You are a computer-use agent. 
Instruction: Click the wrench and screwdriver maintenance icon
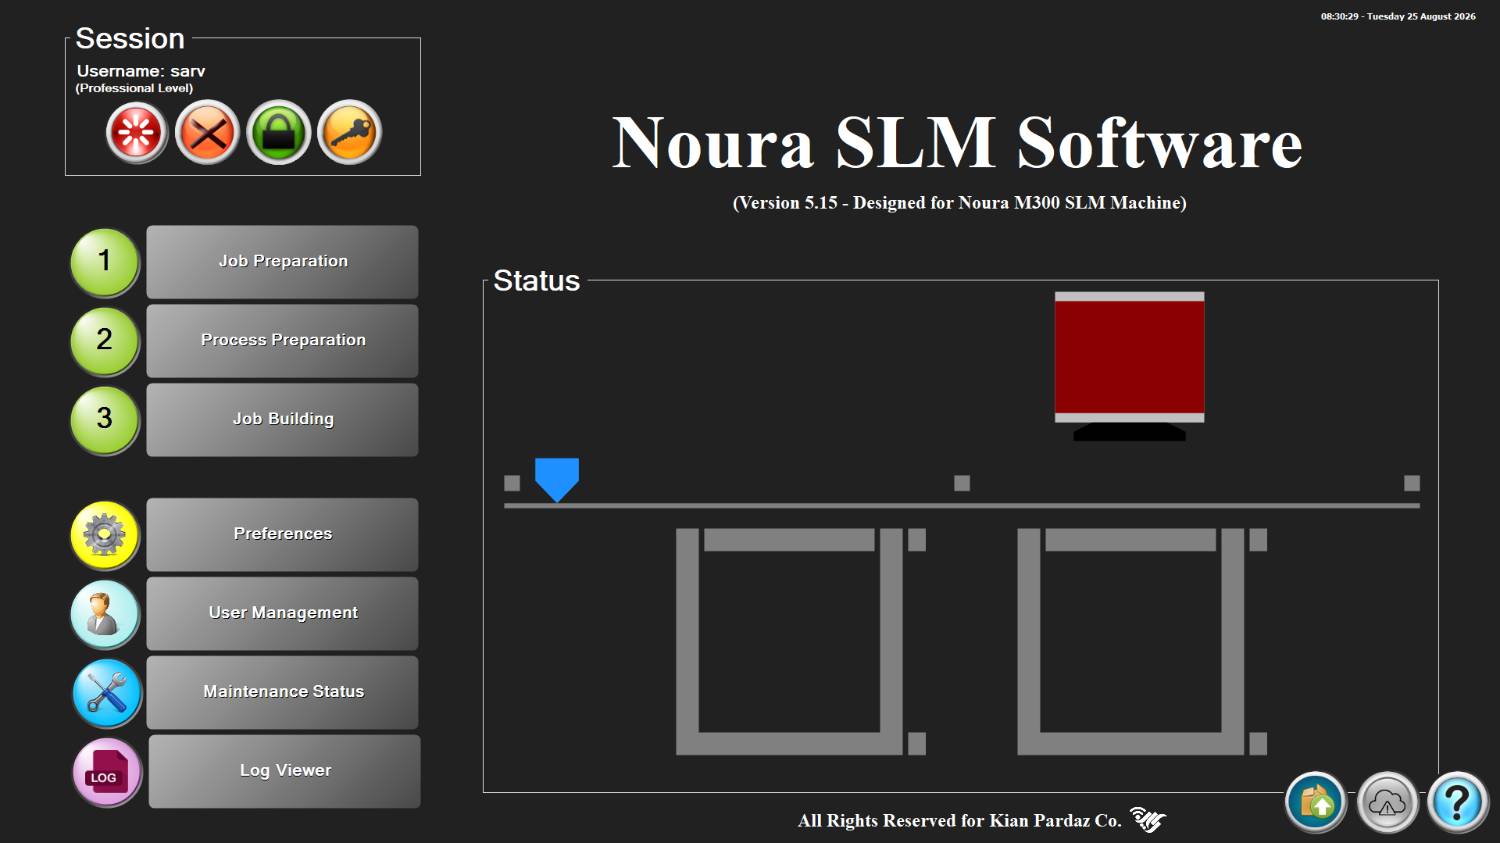(x=107, y=693)
